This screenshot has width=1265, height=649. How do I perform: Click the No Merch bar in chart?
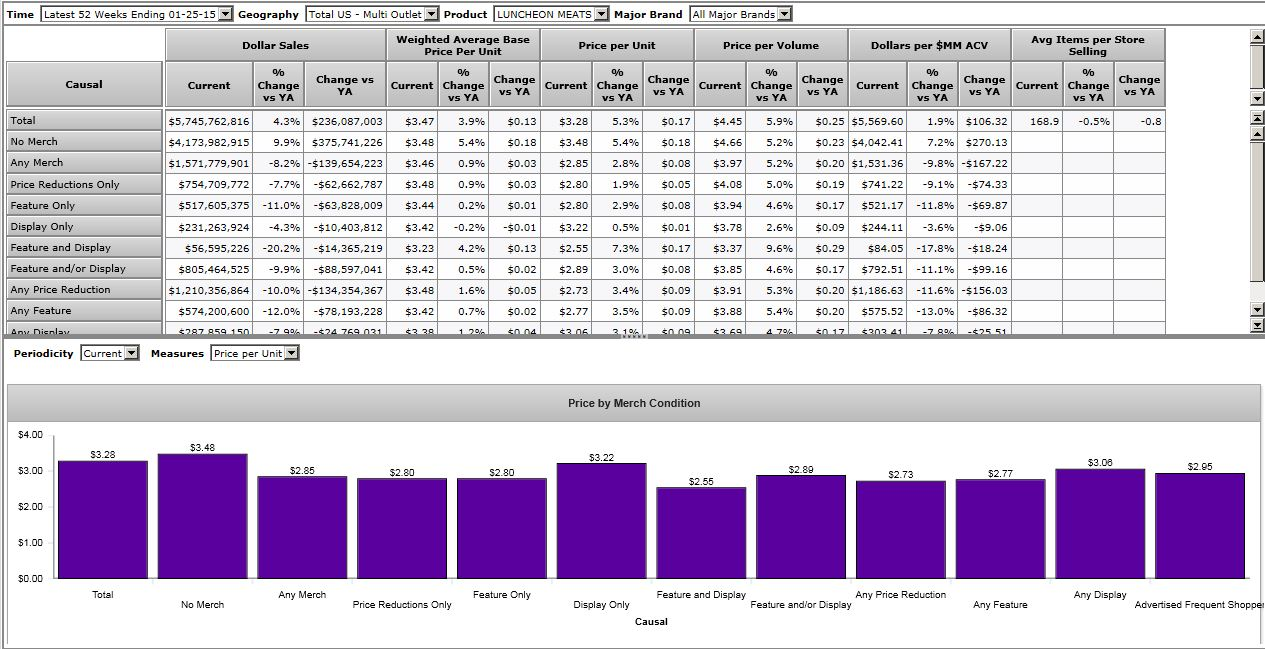(202, 516)
